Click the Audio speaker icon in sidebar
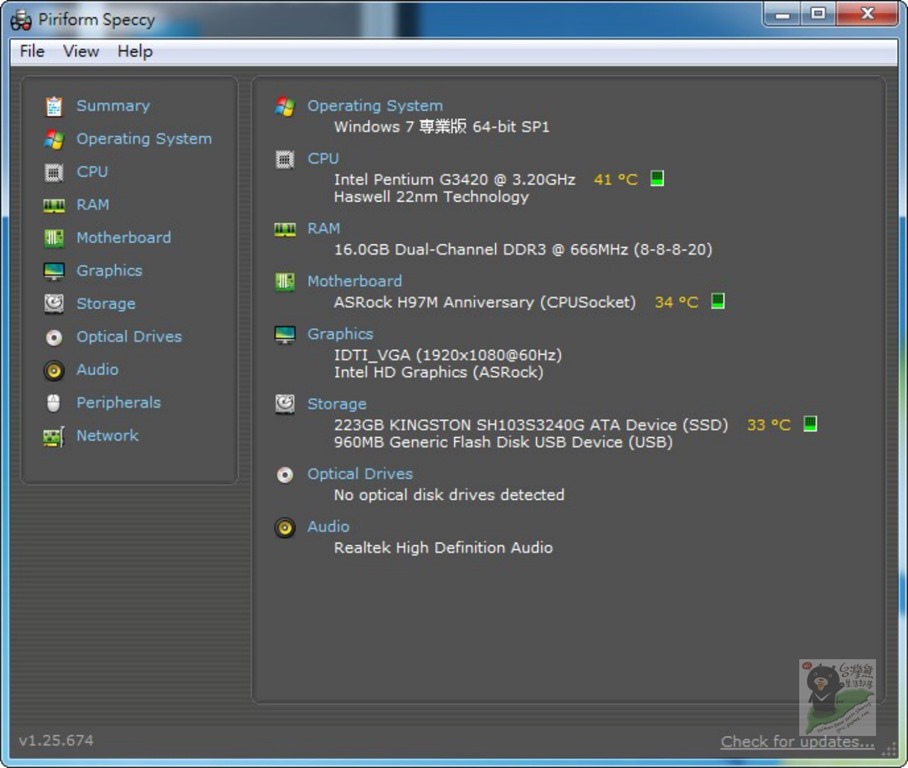Image resolution: width=908 pixels, height=768 pixels. click(54, 370)
